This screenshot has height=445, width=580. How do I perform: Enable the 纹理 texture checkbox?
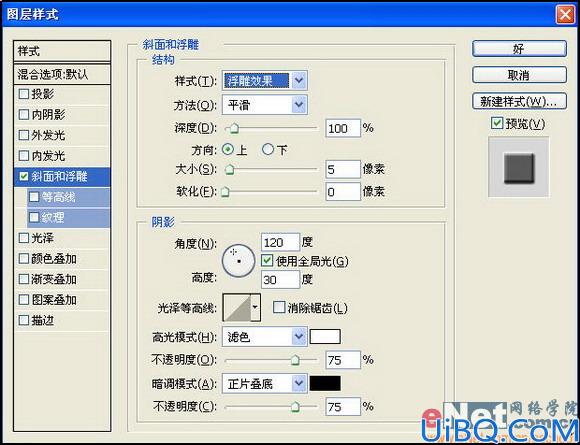pos(34,218)
